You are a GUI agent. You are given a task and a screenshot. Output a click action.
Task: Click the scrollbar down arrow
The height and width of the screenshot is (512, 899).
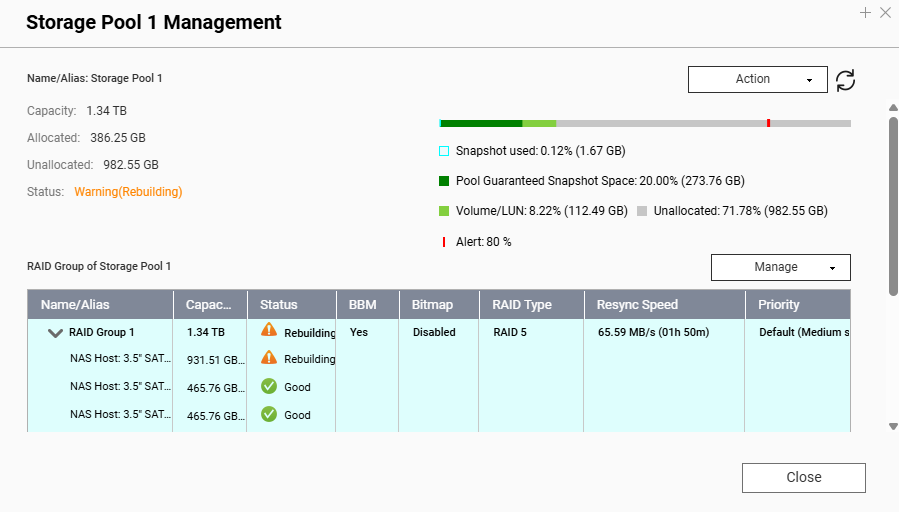[x=892, y=426]
